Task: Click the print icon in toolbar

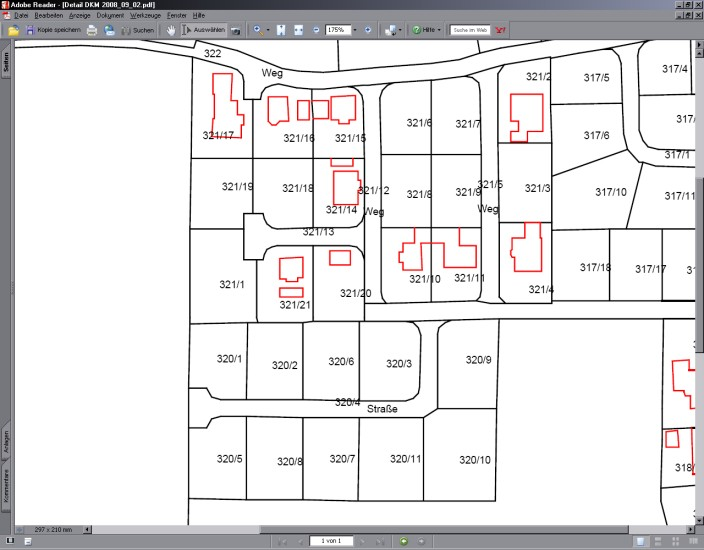Action: click(x=92, y=31)
